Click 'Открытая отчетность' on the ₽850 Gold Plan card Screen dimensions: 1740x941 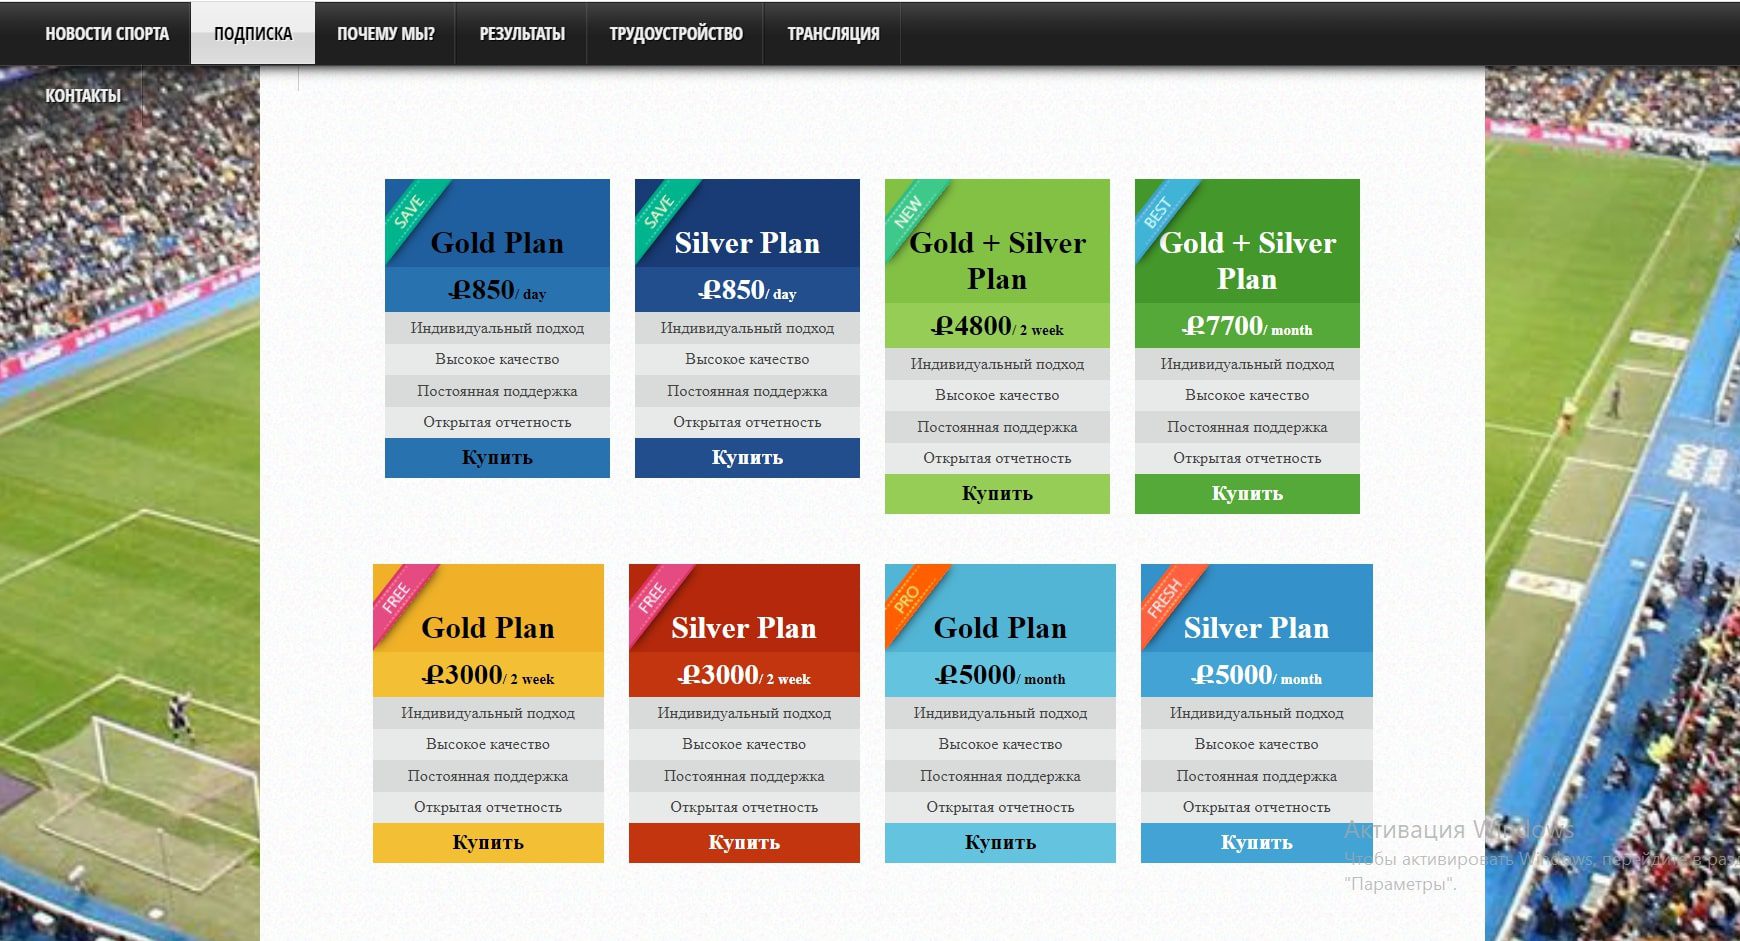coord(497,422)
